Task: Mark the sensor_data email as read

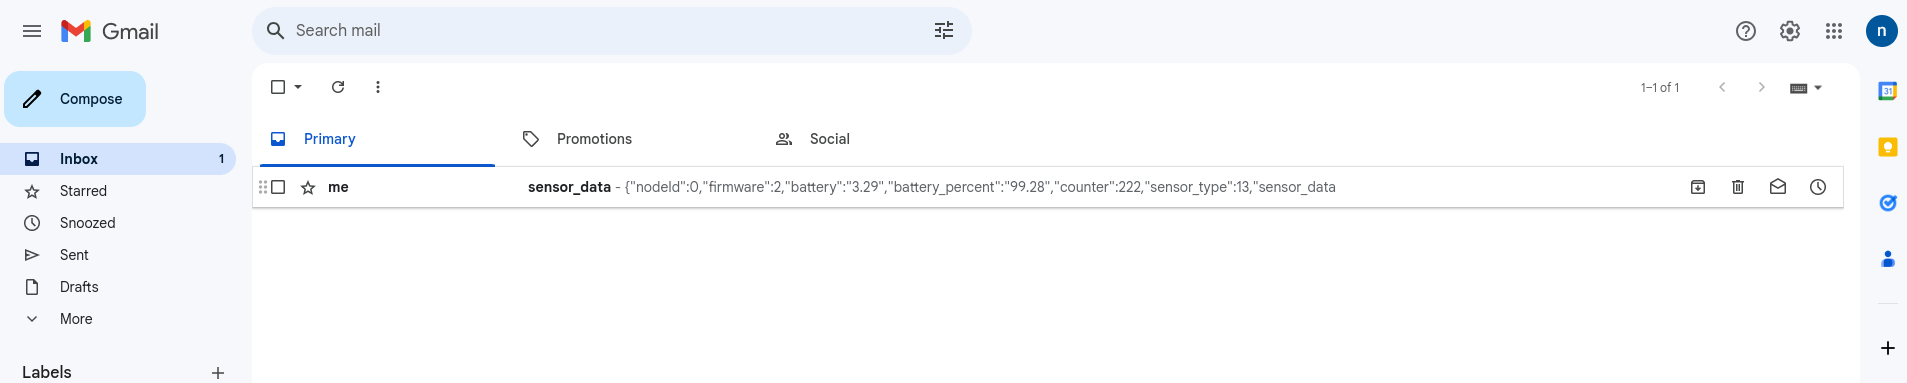Action: click(x=1778, y=187)
